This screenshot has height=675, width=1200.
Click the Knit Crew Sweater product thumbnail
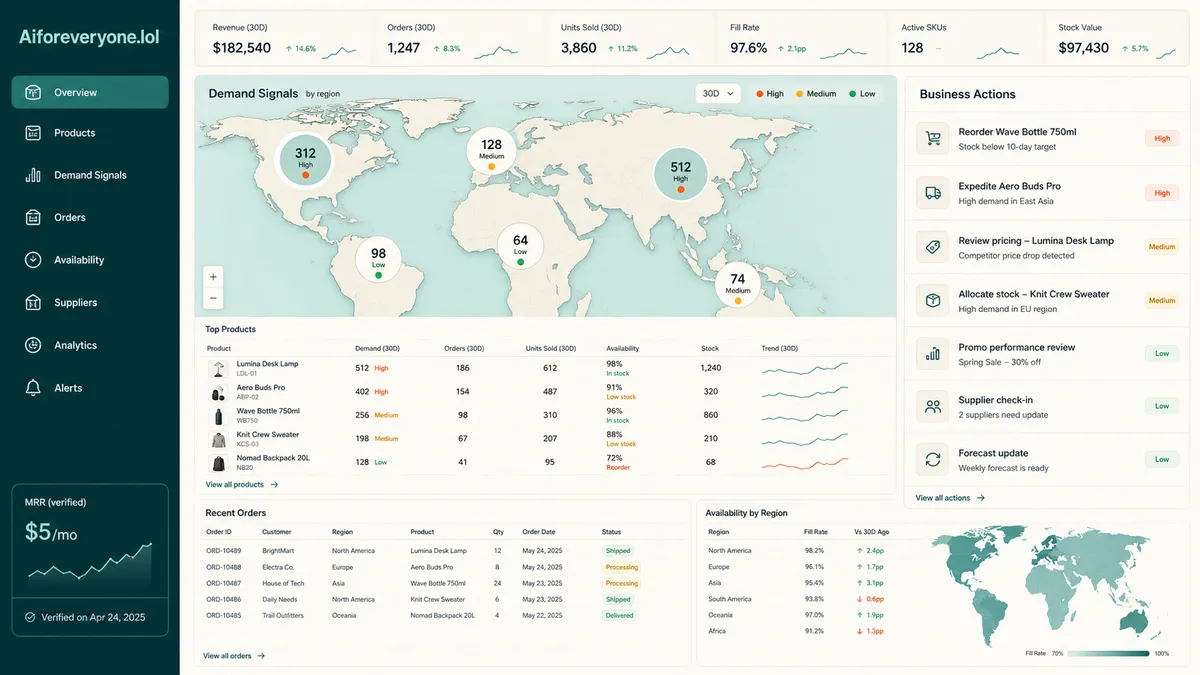tap(218, 439)
